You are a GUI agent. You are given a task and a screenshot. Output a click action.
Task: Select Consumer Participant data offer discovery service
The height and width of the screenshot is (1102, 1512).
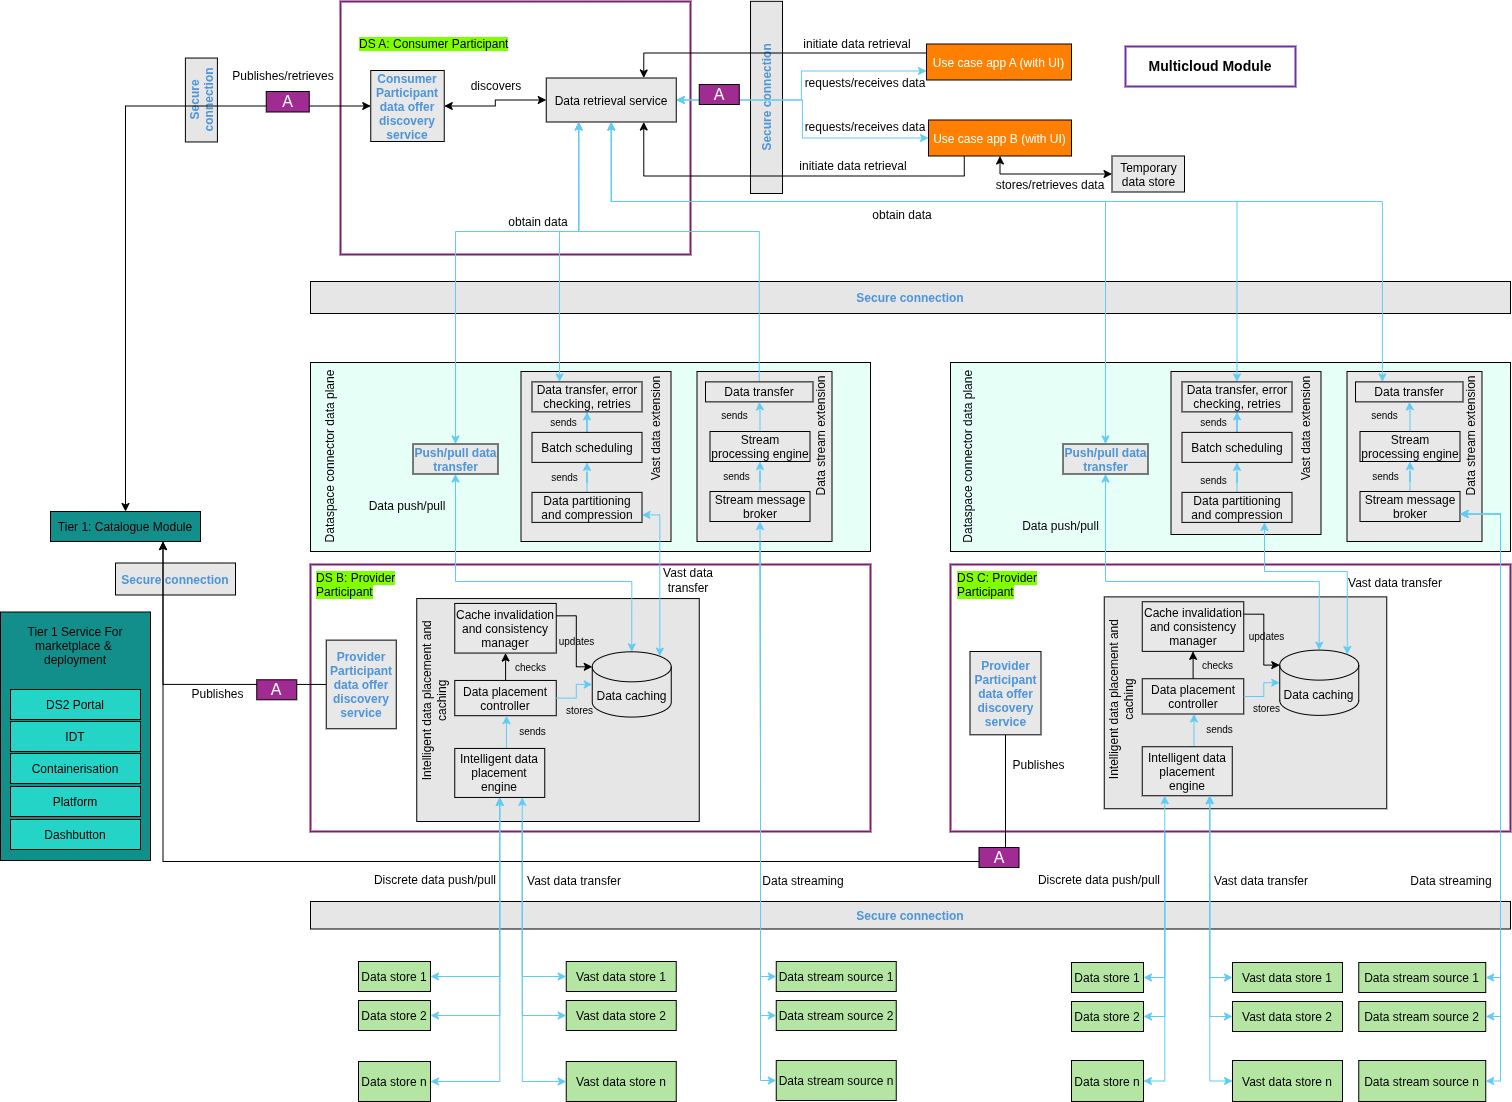(x=406, y=107)
